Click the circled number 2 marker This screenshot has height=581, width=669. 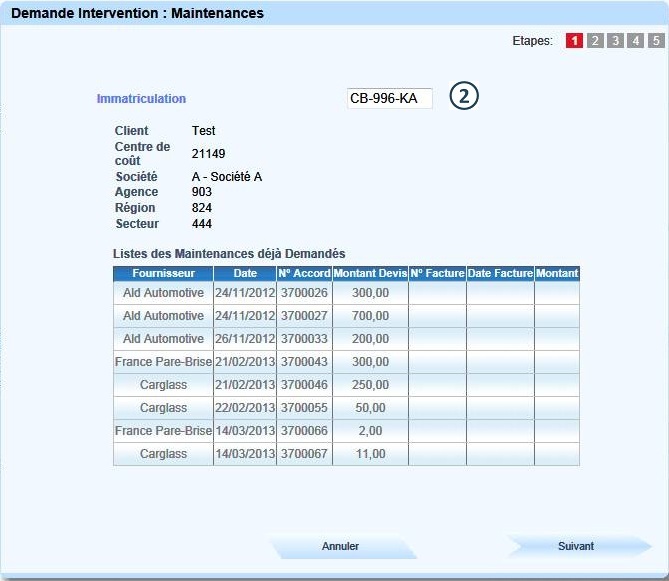click(x=464, y=96)
